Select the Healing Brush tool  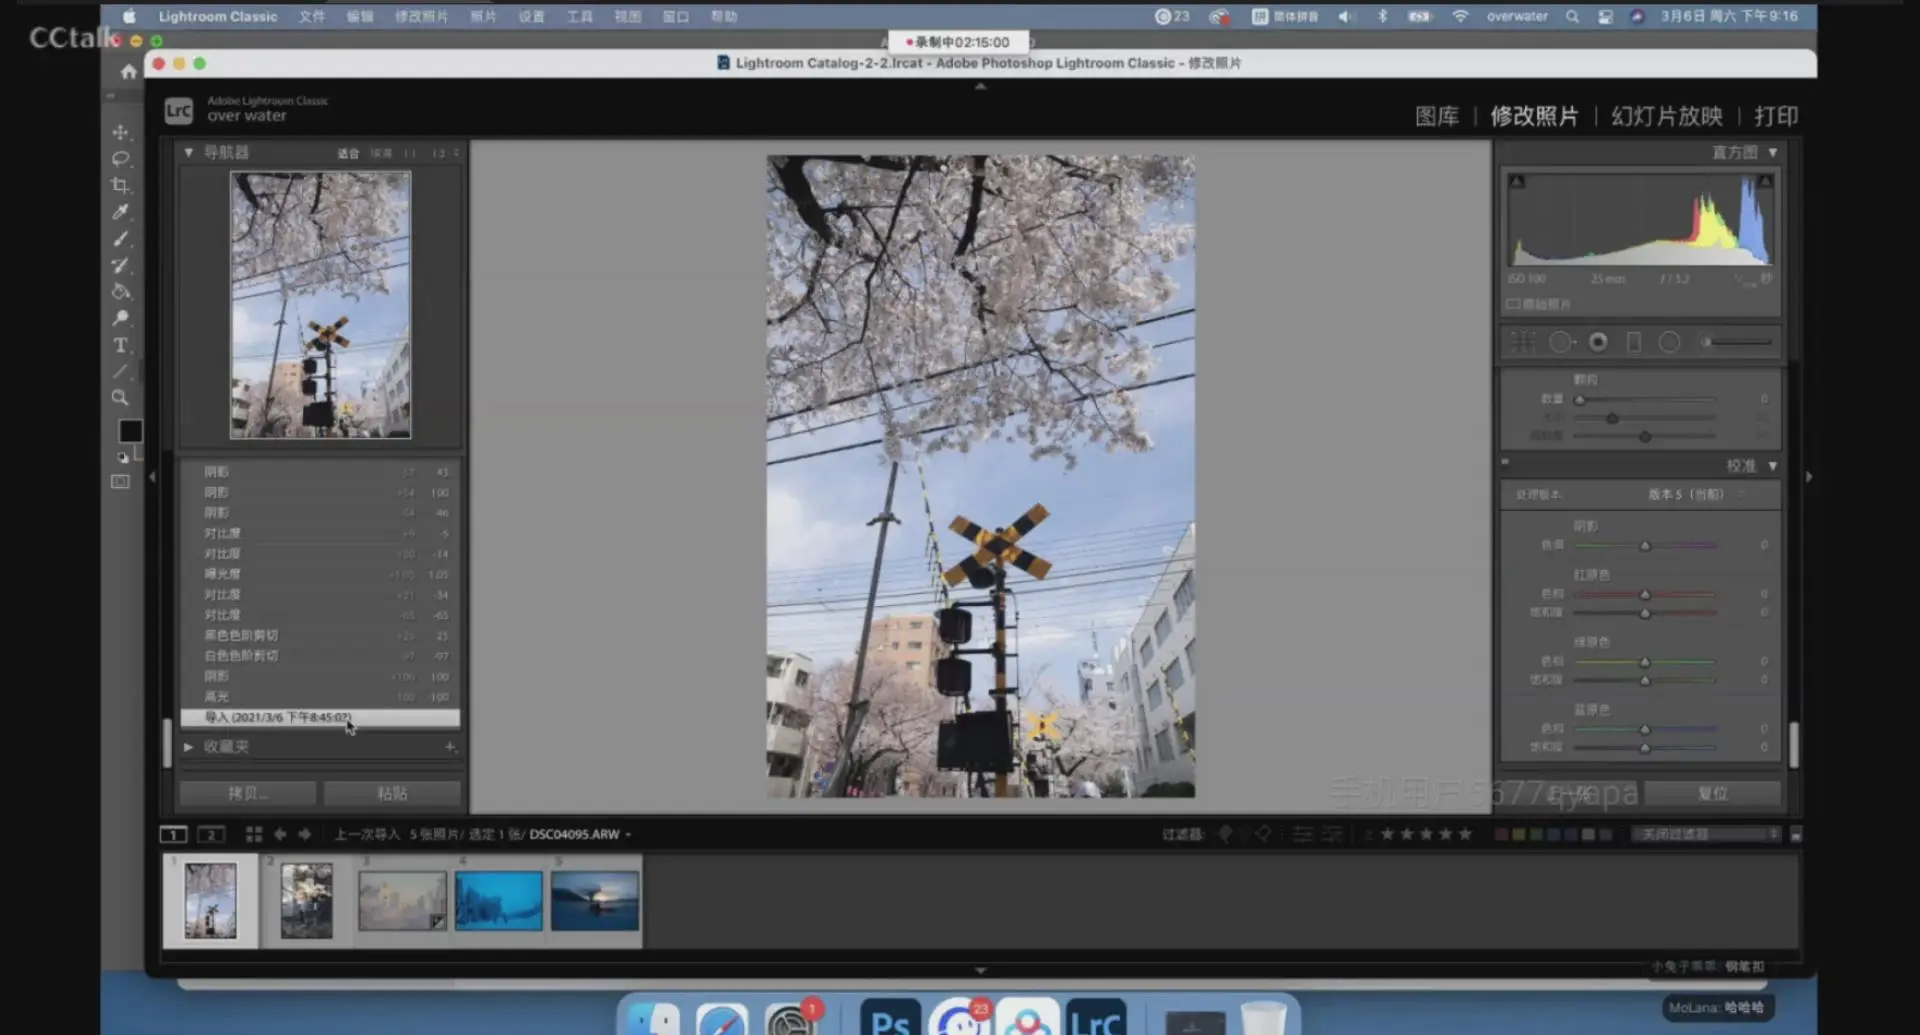(x=121, y=265)
